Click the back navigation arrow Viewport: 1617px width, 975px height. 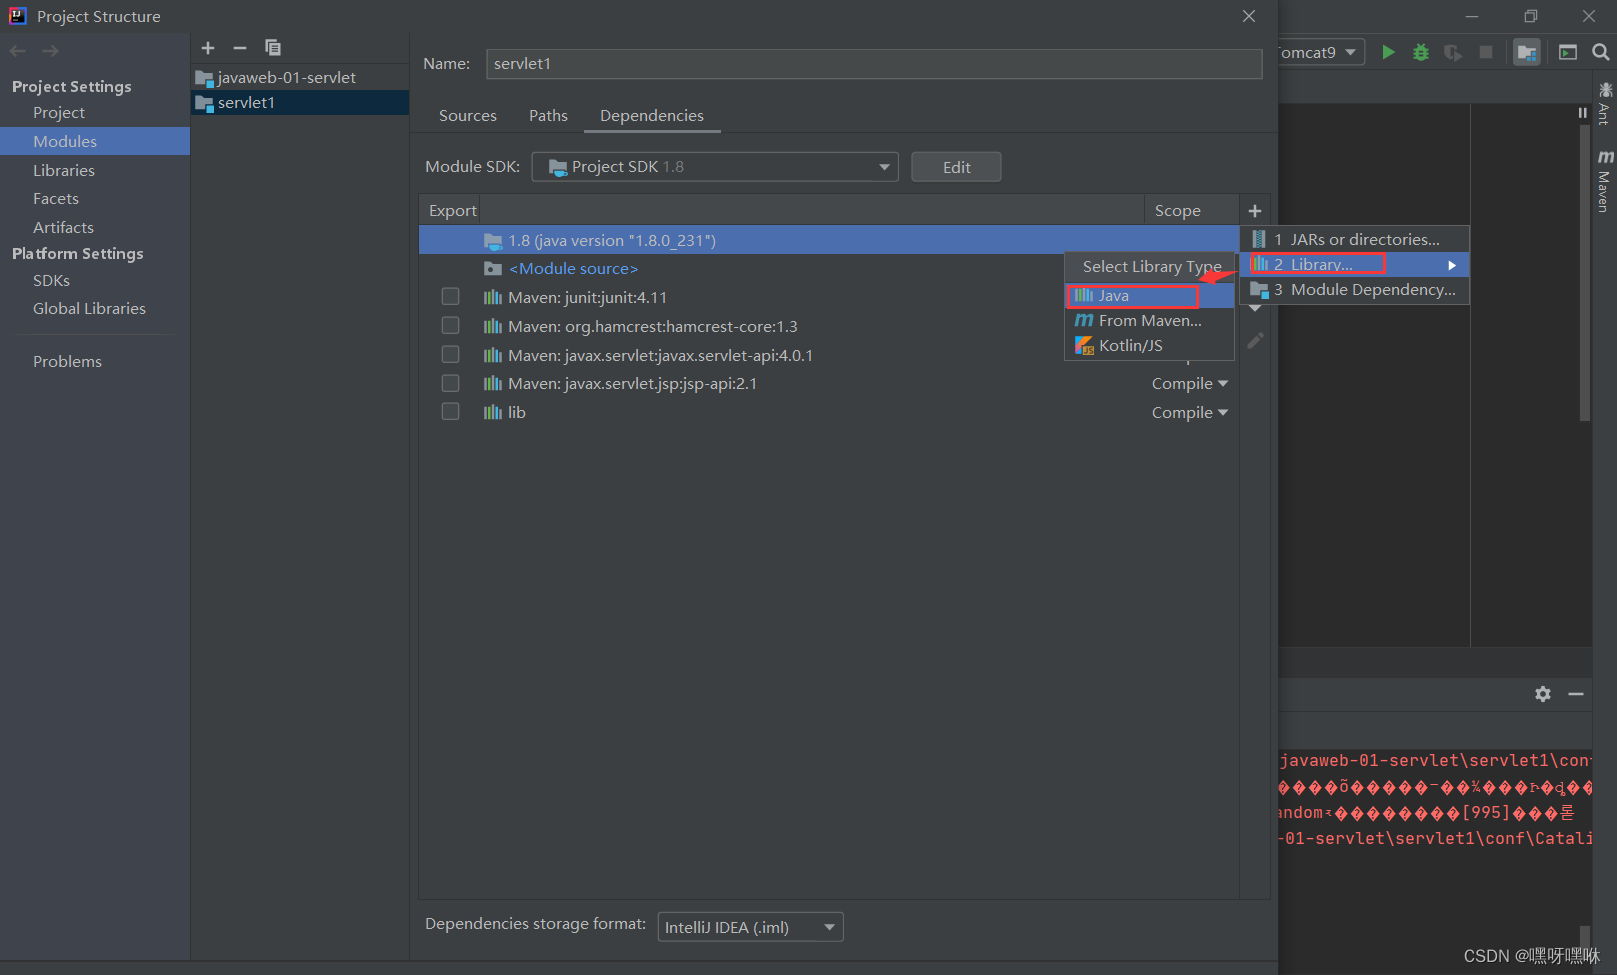click(x=18, y=51)
